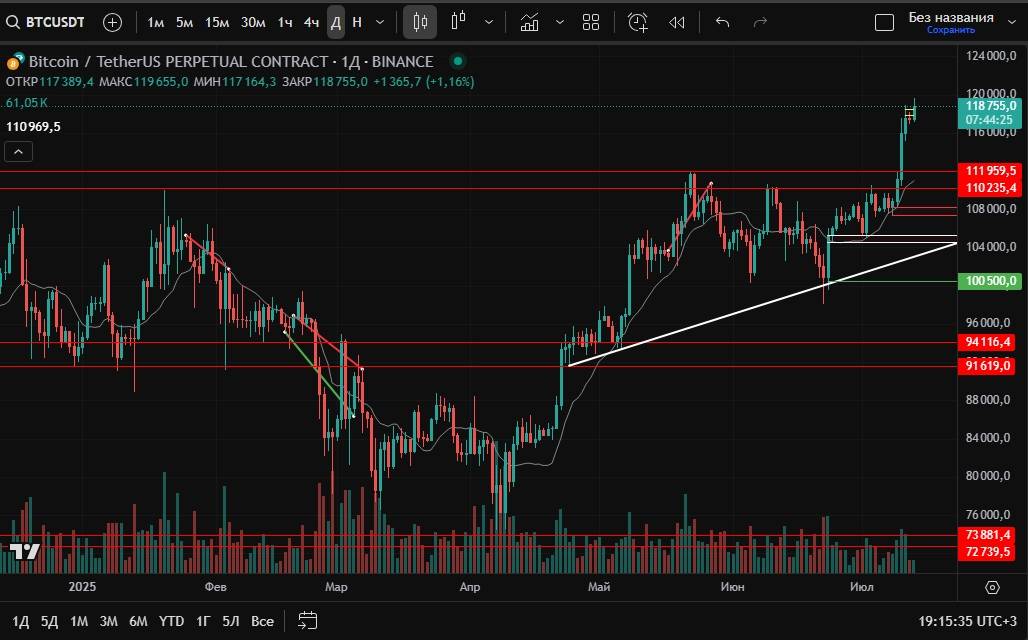Open the indicators chart icon
Image resolution: width=1028 pixels, height=640 pixels.
[x=530, y=22]
